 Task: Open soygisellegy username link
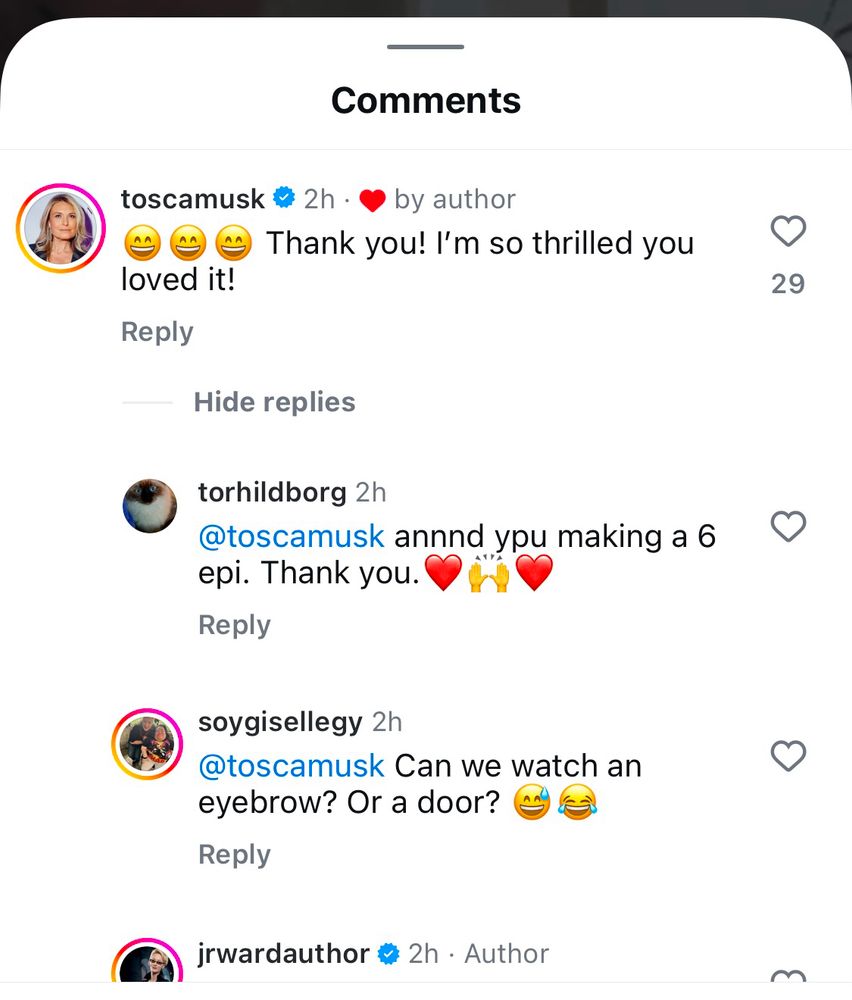pos(280,722)
